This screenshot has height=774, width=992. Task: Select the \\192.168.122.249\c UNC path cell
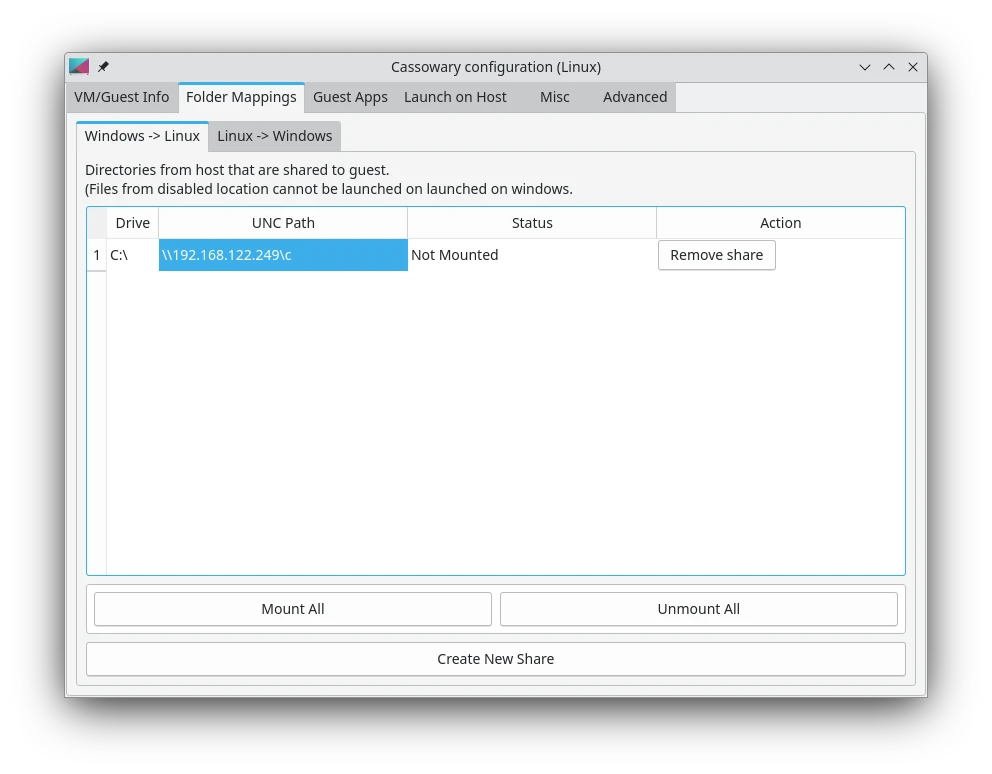283,255
